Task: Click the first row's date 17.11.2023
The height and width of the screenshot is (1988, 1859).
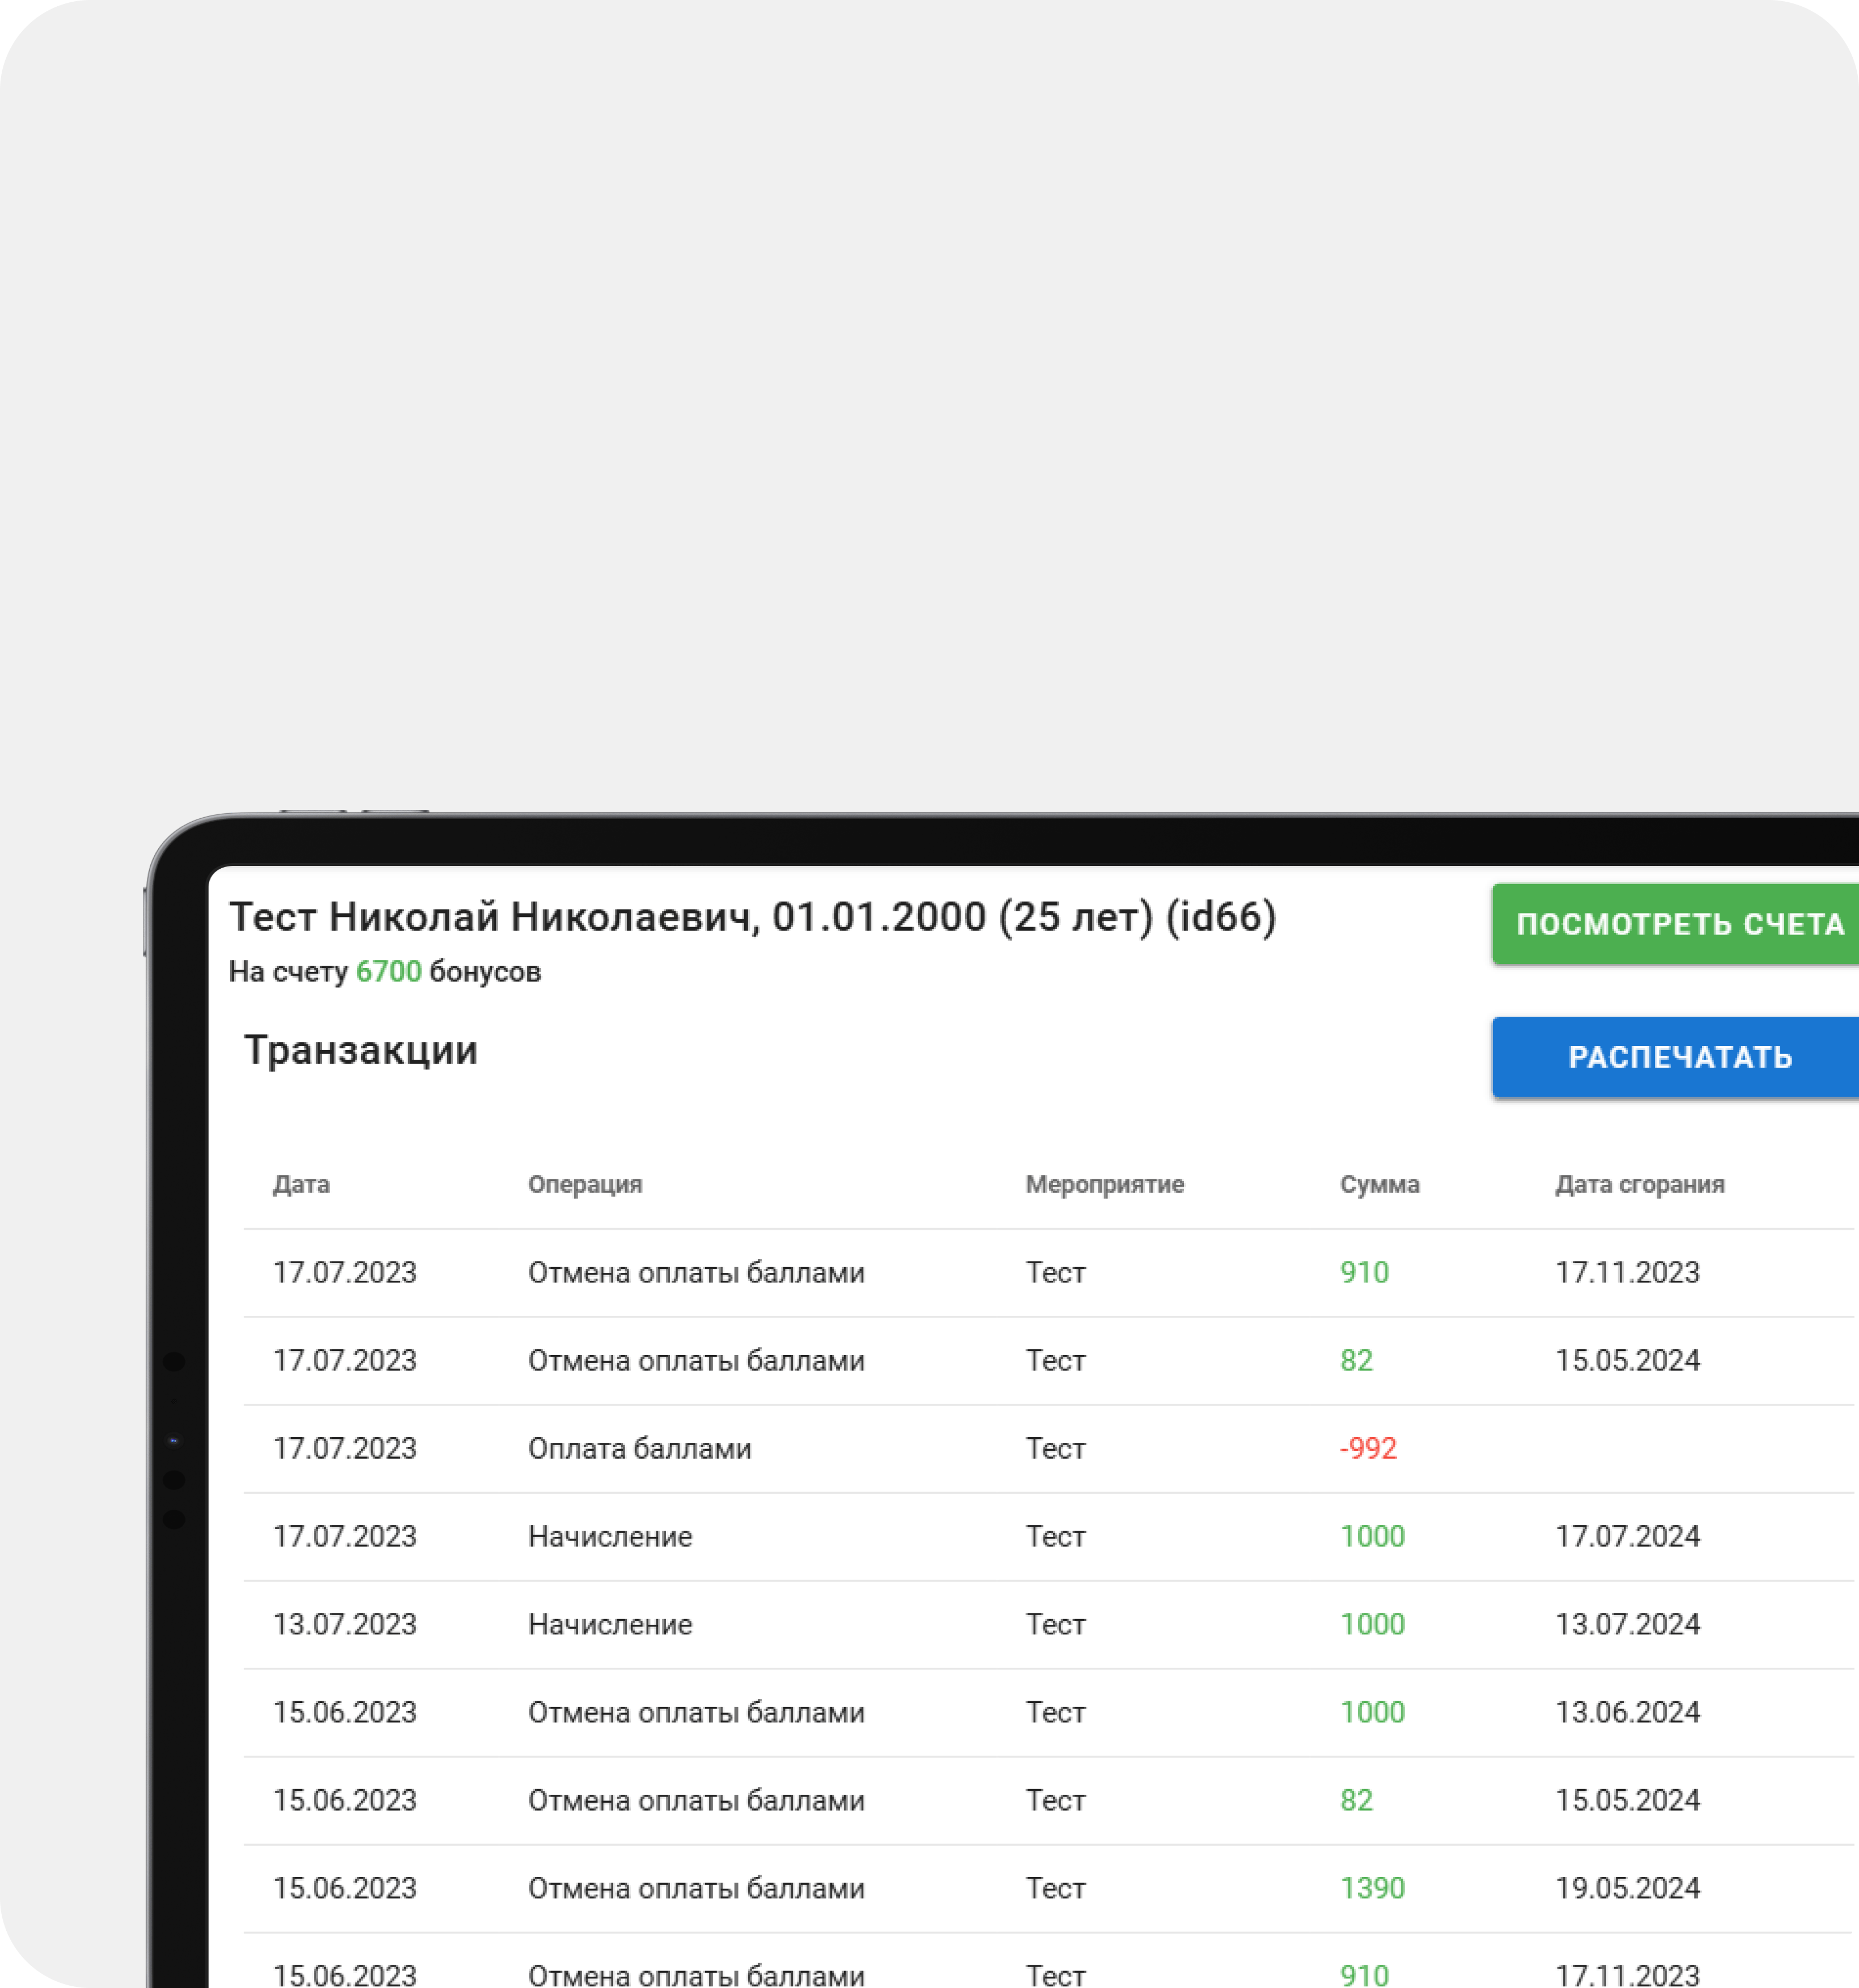Action: click(x=1627, y=1272)
